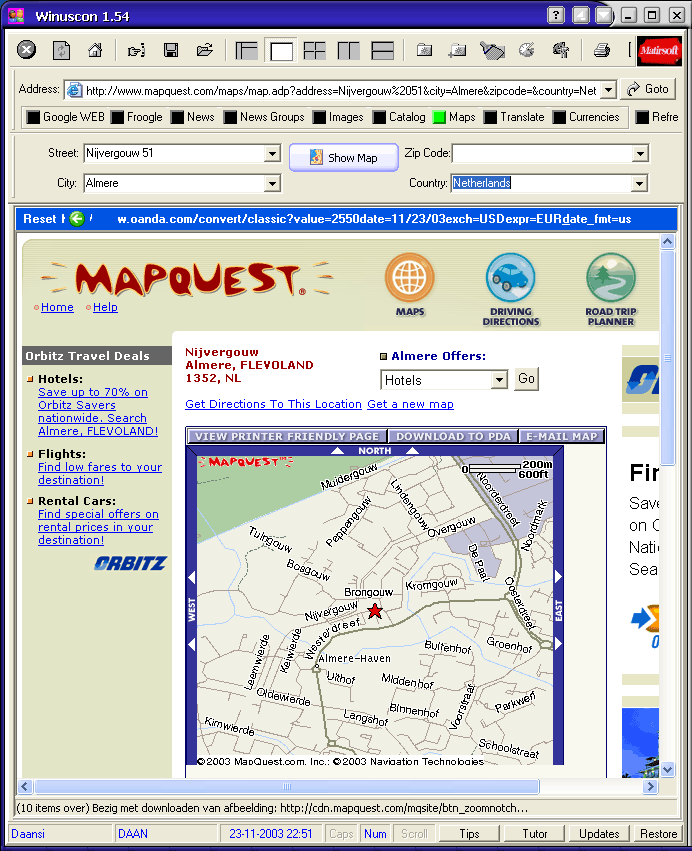This screenshot has width=692, height=851.
Task: Open the Zip Code field dropdown
Action: (640, 154)
